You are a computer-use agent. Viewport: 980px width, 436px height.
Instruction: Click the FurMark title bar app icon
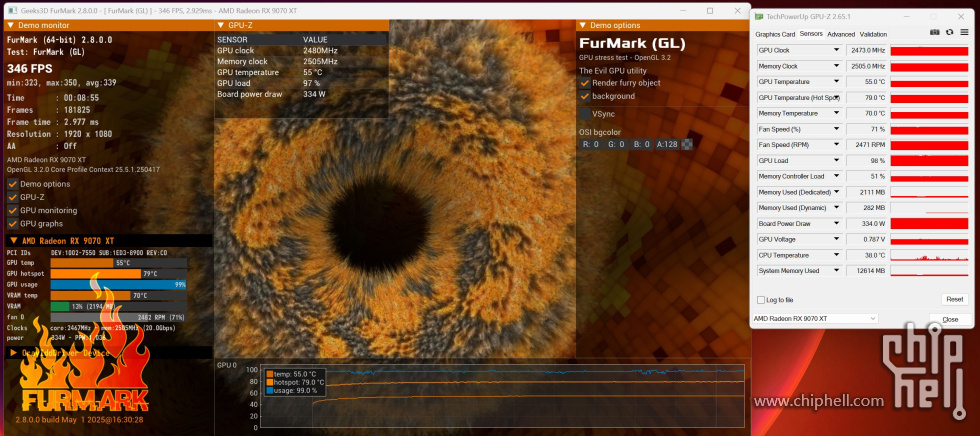[11, 11]
